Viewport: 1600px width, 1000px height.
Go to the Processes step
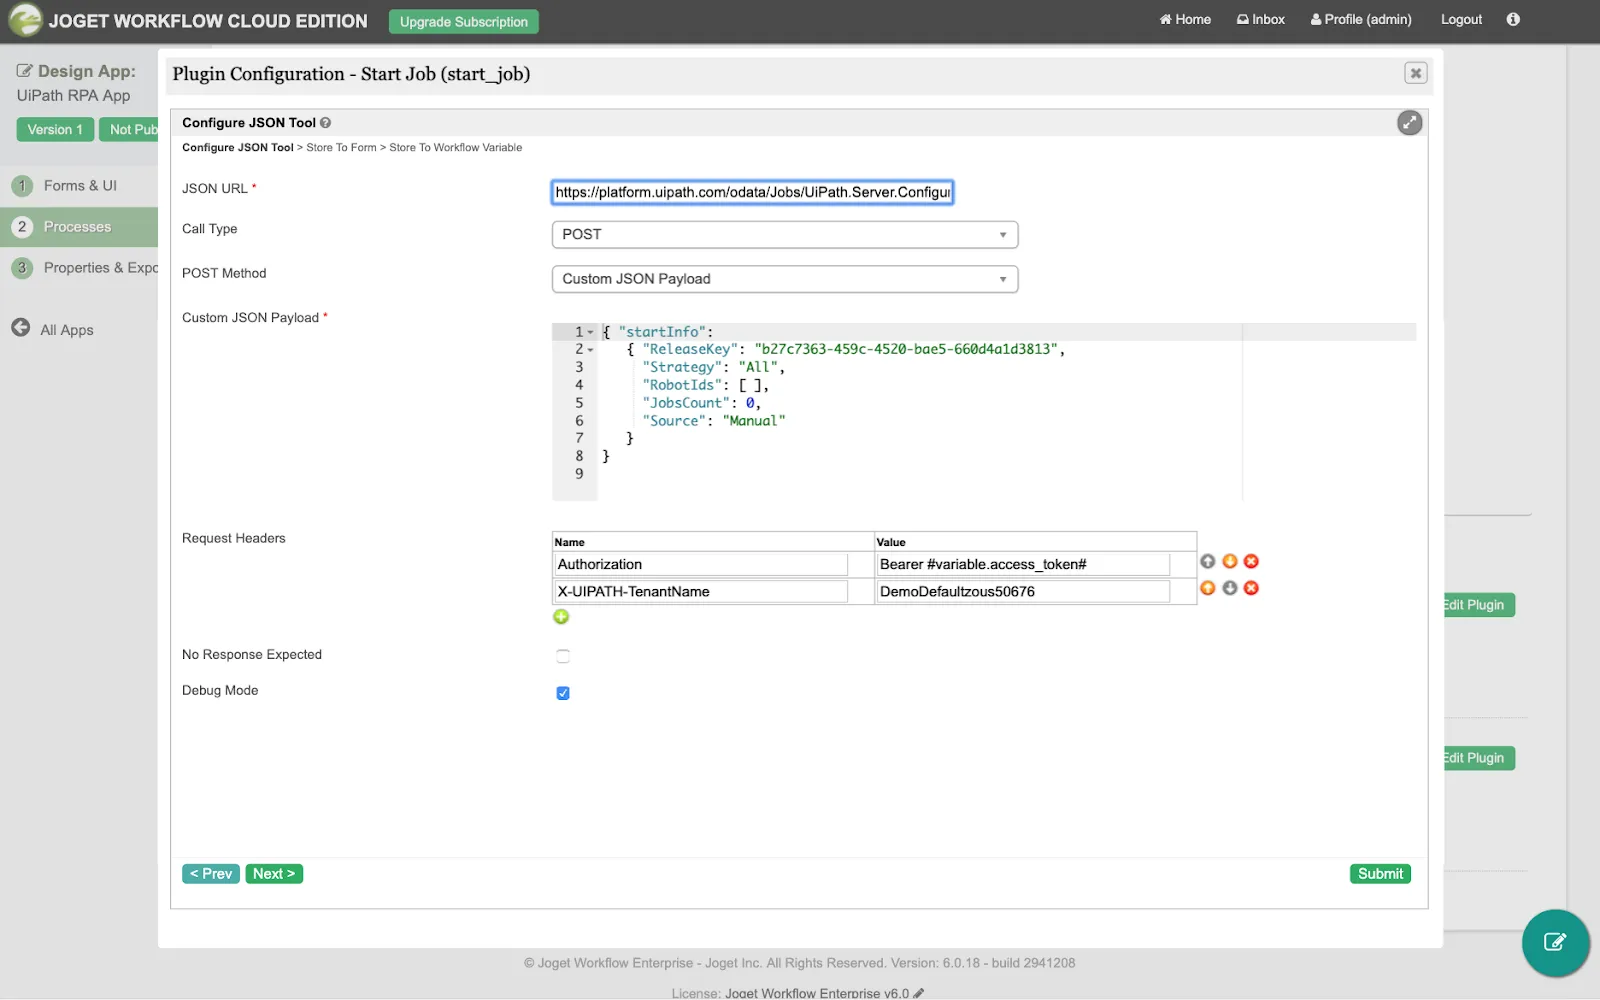click(79, 227)
